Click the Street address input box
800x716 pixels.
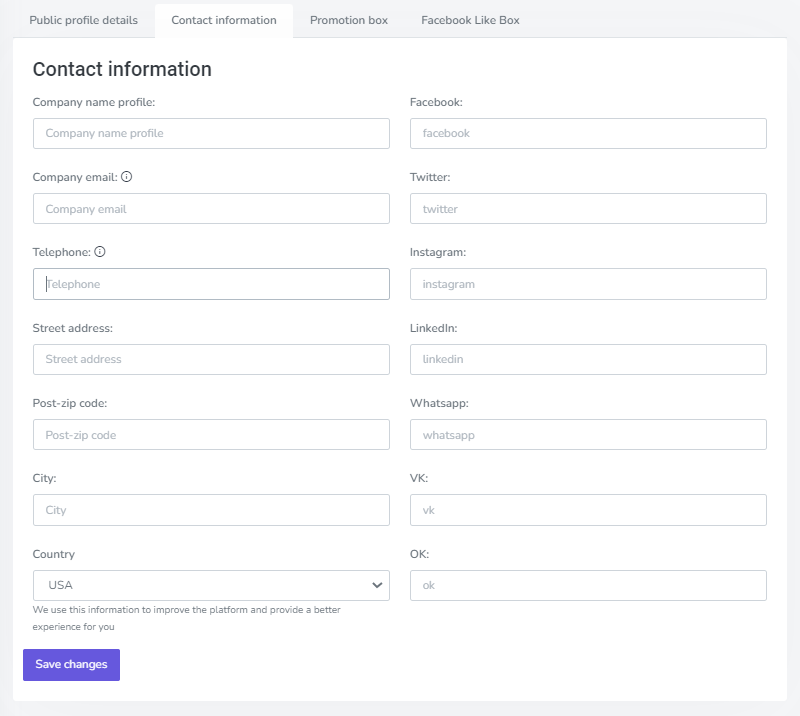tap(211, 359)
